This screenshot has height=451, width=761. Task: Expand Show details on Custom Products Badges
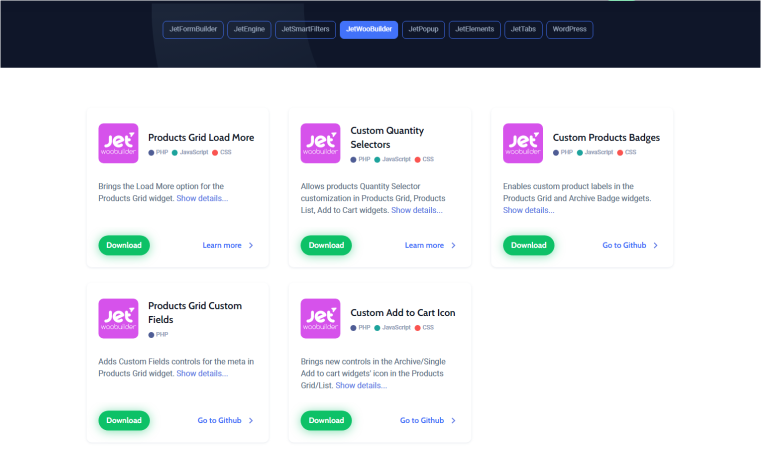click(x=529, y=210)
